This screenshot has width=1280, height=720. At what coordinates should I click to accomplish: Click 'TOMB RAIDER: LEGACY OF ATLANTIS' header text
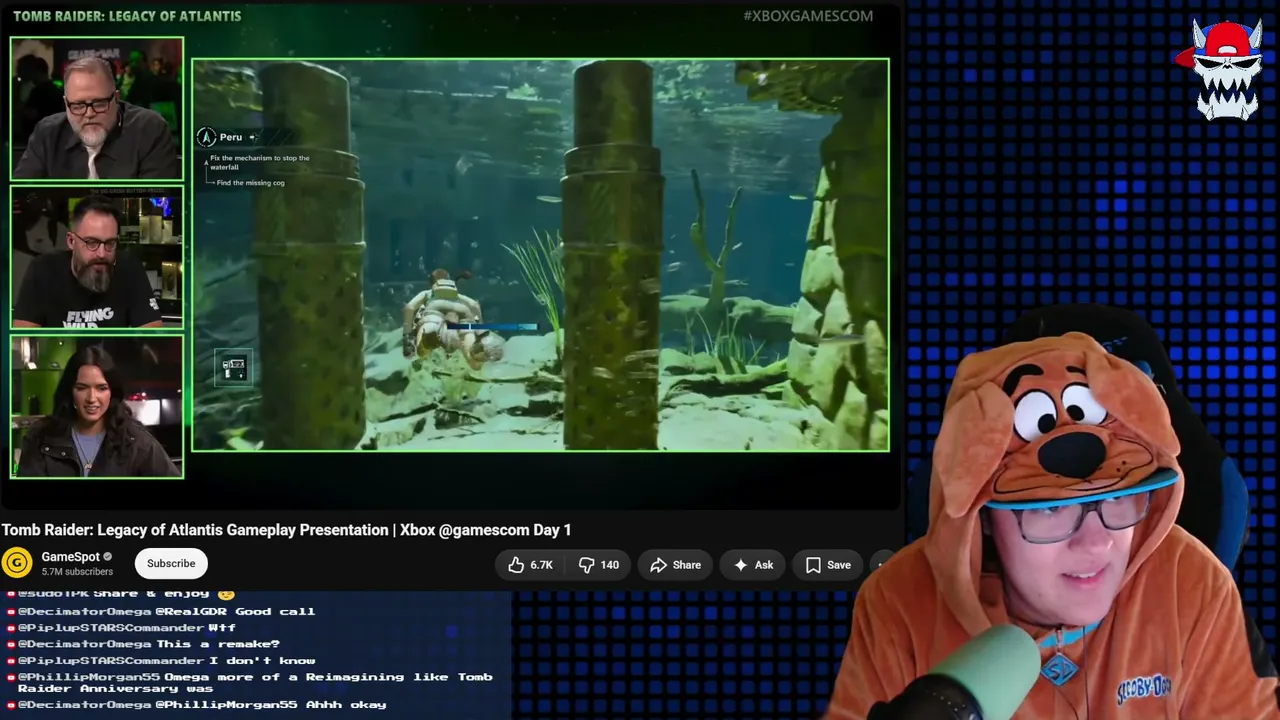127,16
